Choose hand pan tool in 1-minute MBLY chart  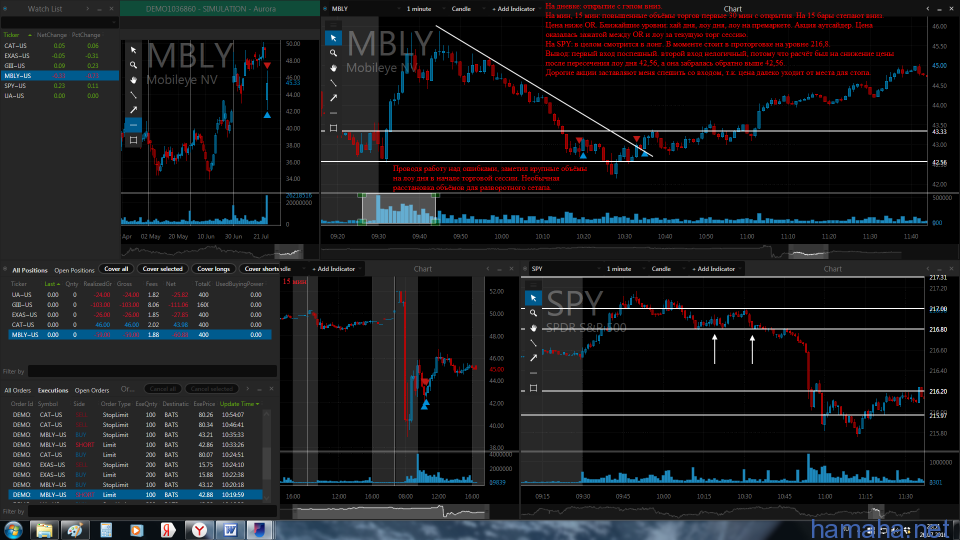click(333, 68)
